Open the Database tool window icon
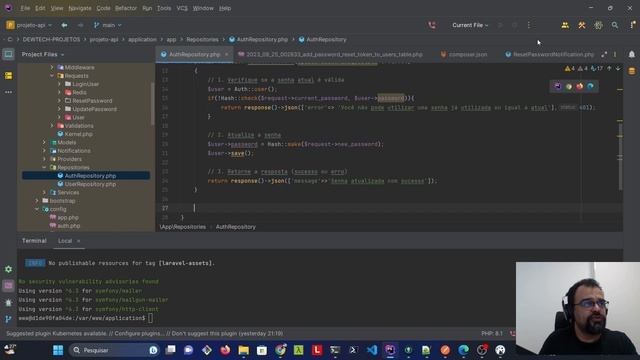640x360 pixels. (x=632, y=71)
